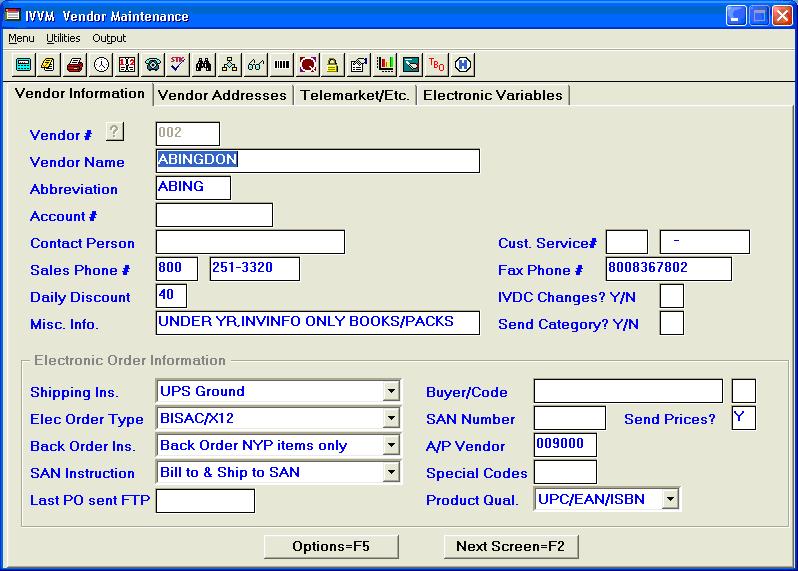Expand the SAN Instruction dropdown arrow
798x571 pixels.
391,472
